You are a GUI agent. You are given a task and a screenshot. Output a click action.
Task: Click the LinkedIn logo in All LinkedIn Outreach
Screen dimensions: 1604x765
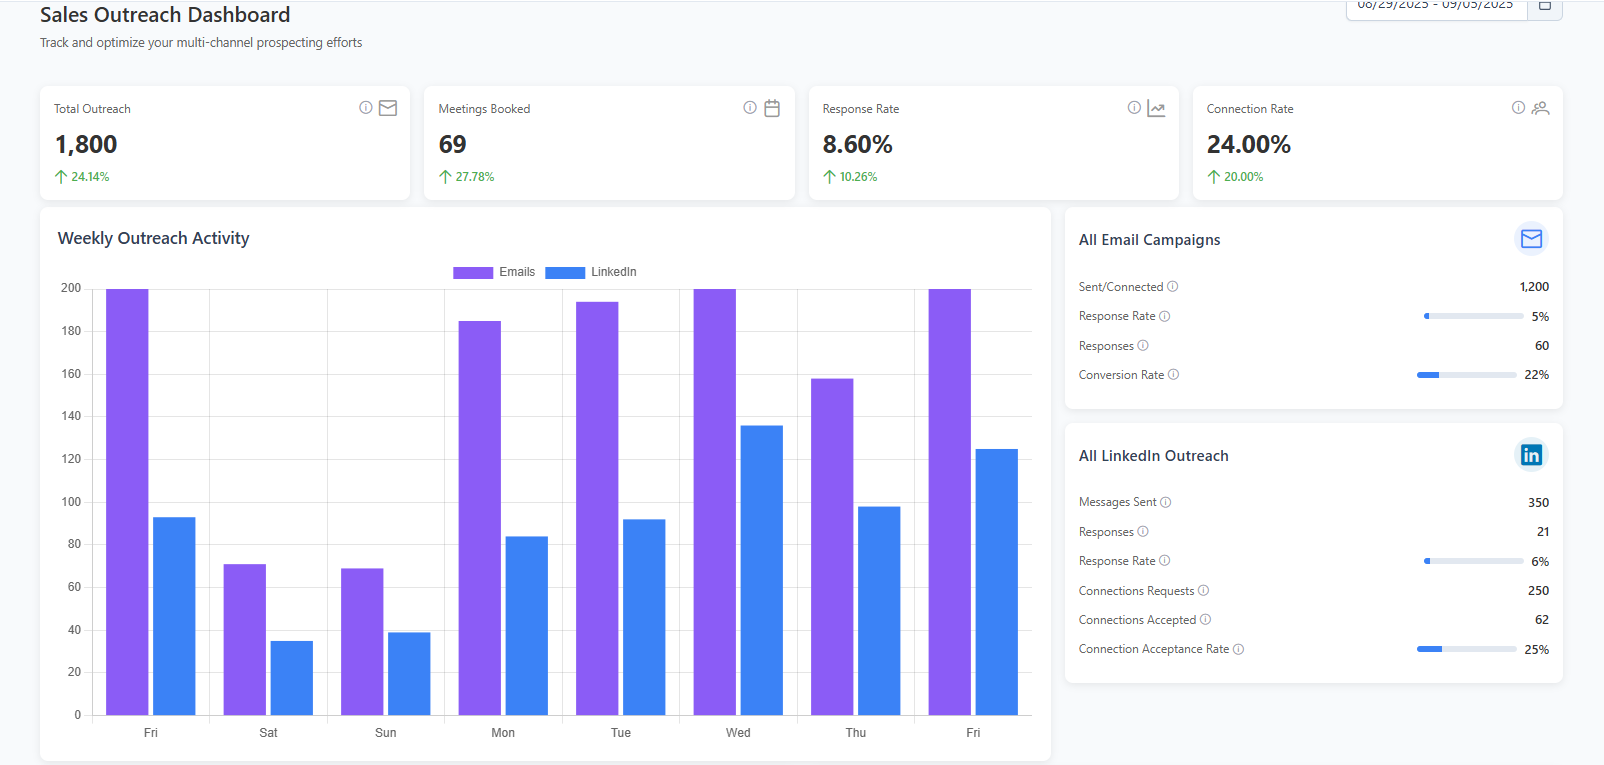tap(1531, 455)
